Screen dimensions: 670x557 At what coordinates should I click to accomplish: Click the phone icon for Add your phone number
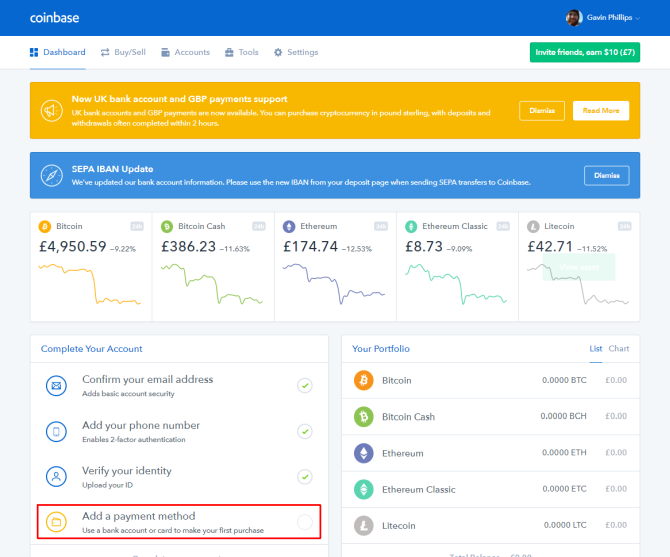click(x=56, y=431)
